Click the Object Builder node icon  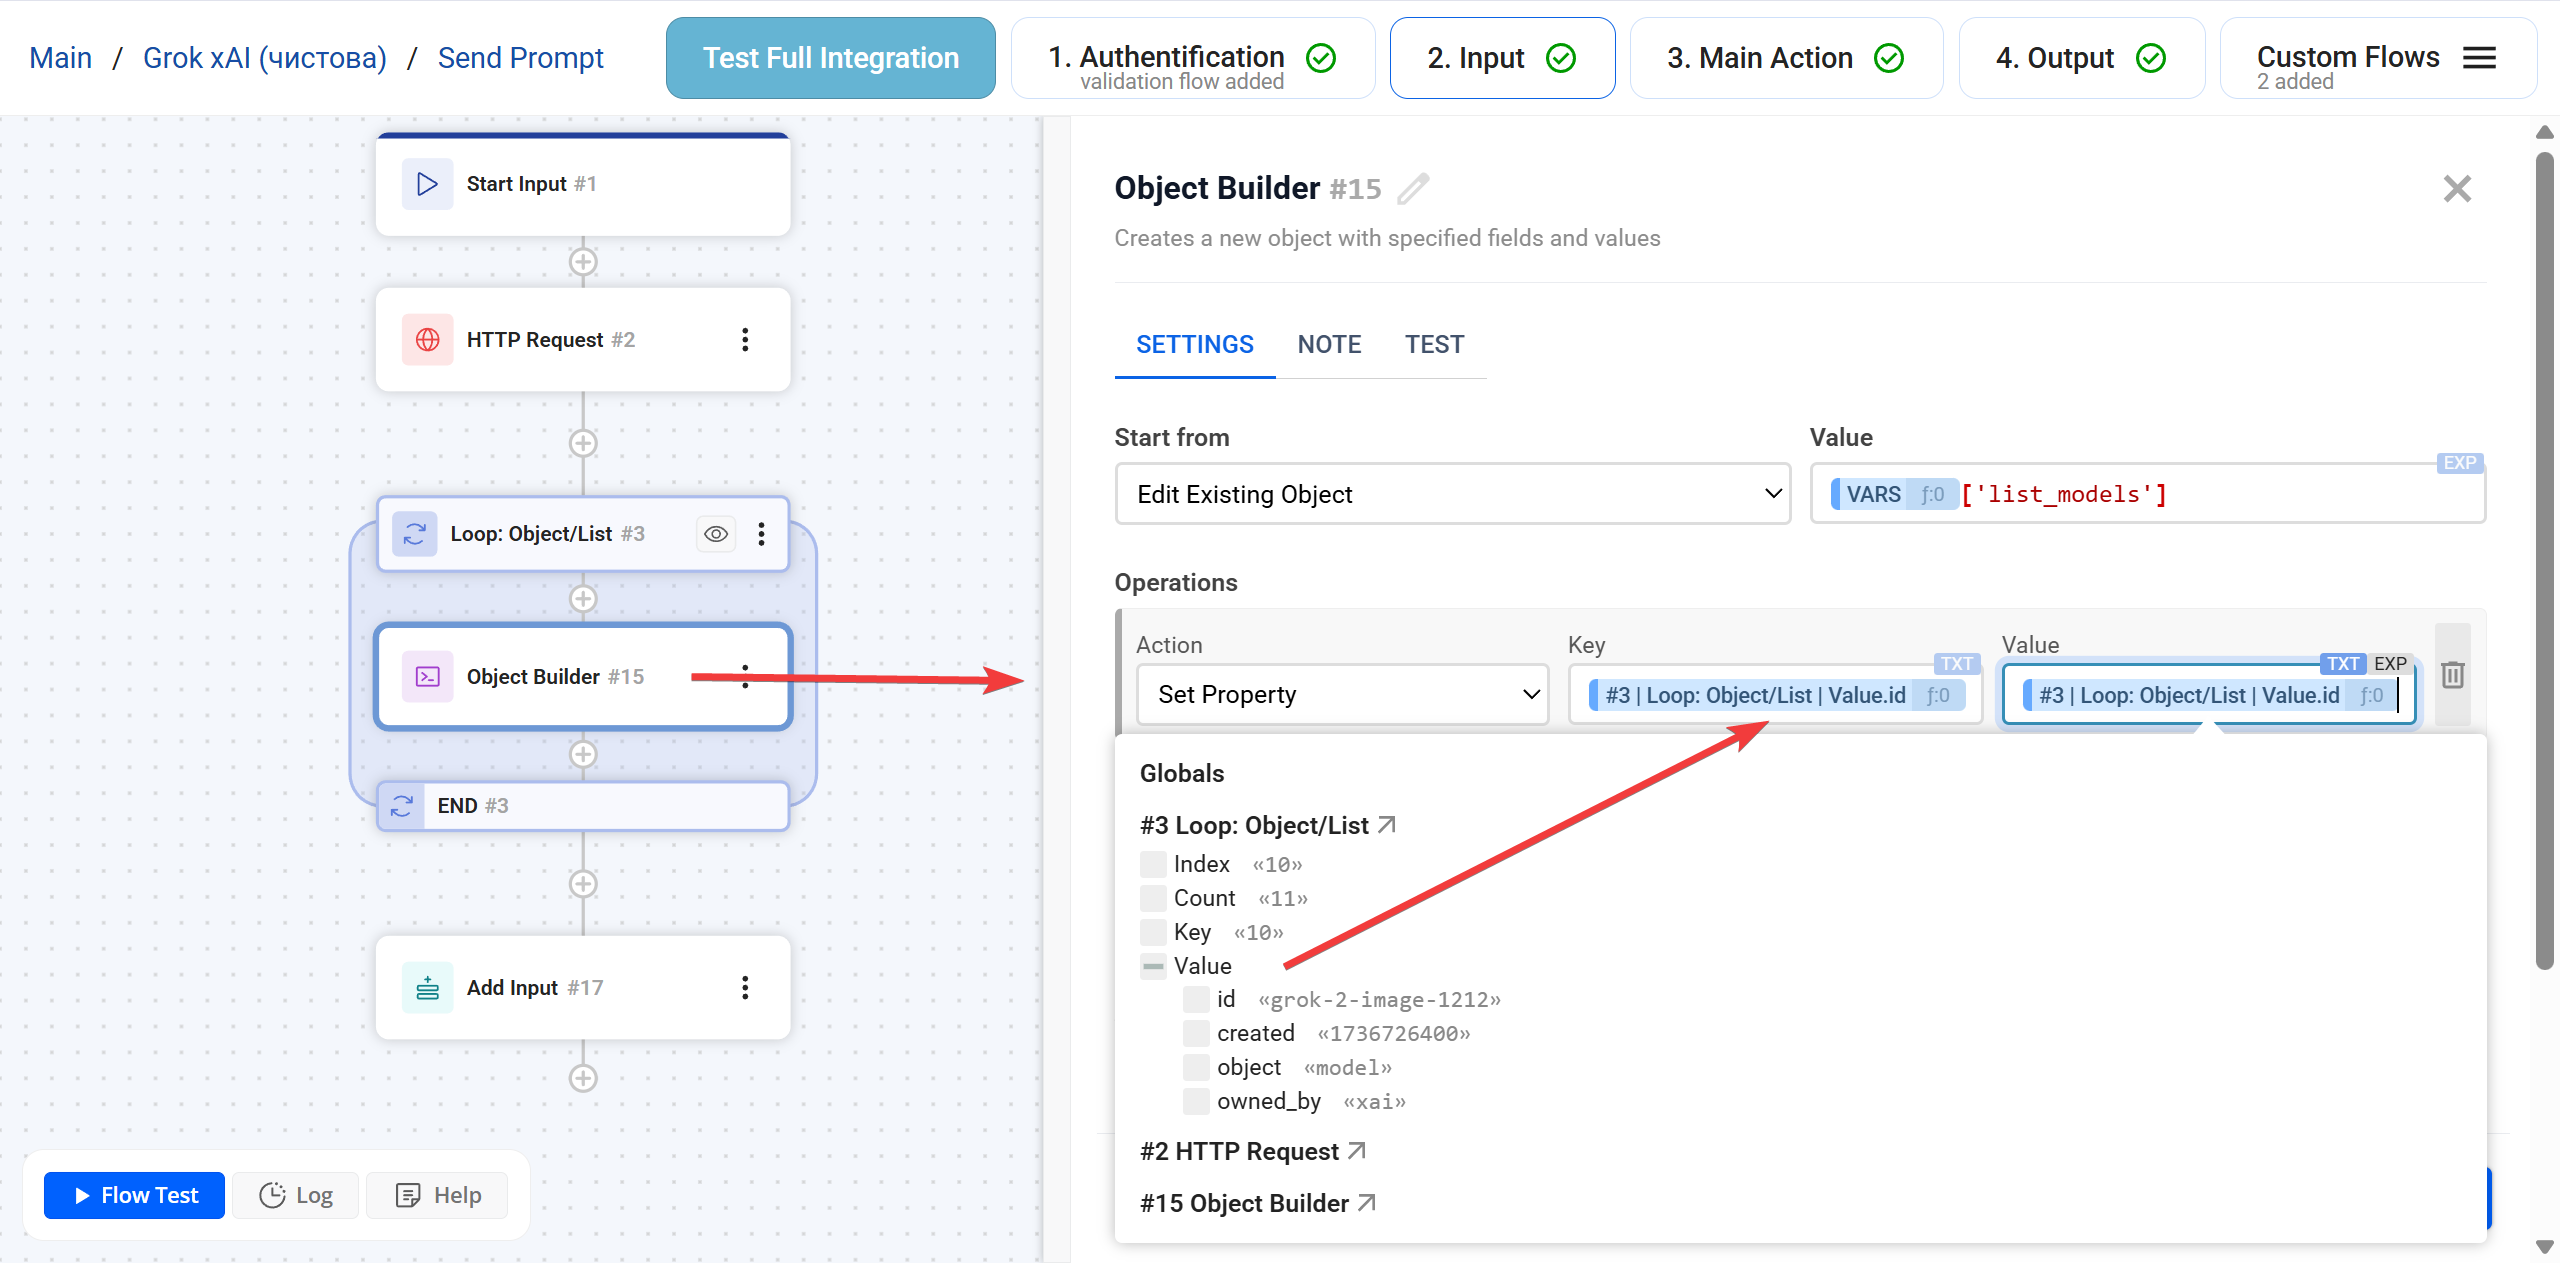pyautogui.click(x=428, y=676)
